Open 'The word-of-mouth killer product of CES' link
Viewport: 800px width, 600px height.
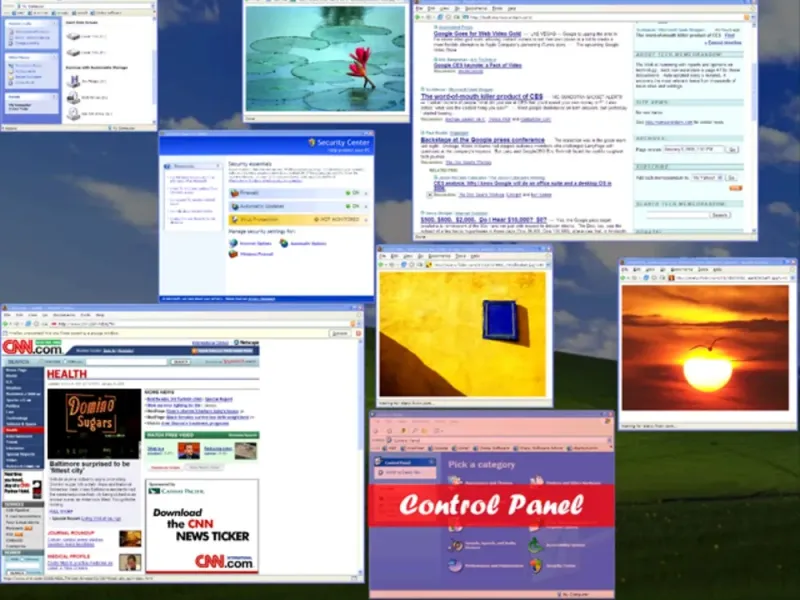tap(482, 96)
